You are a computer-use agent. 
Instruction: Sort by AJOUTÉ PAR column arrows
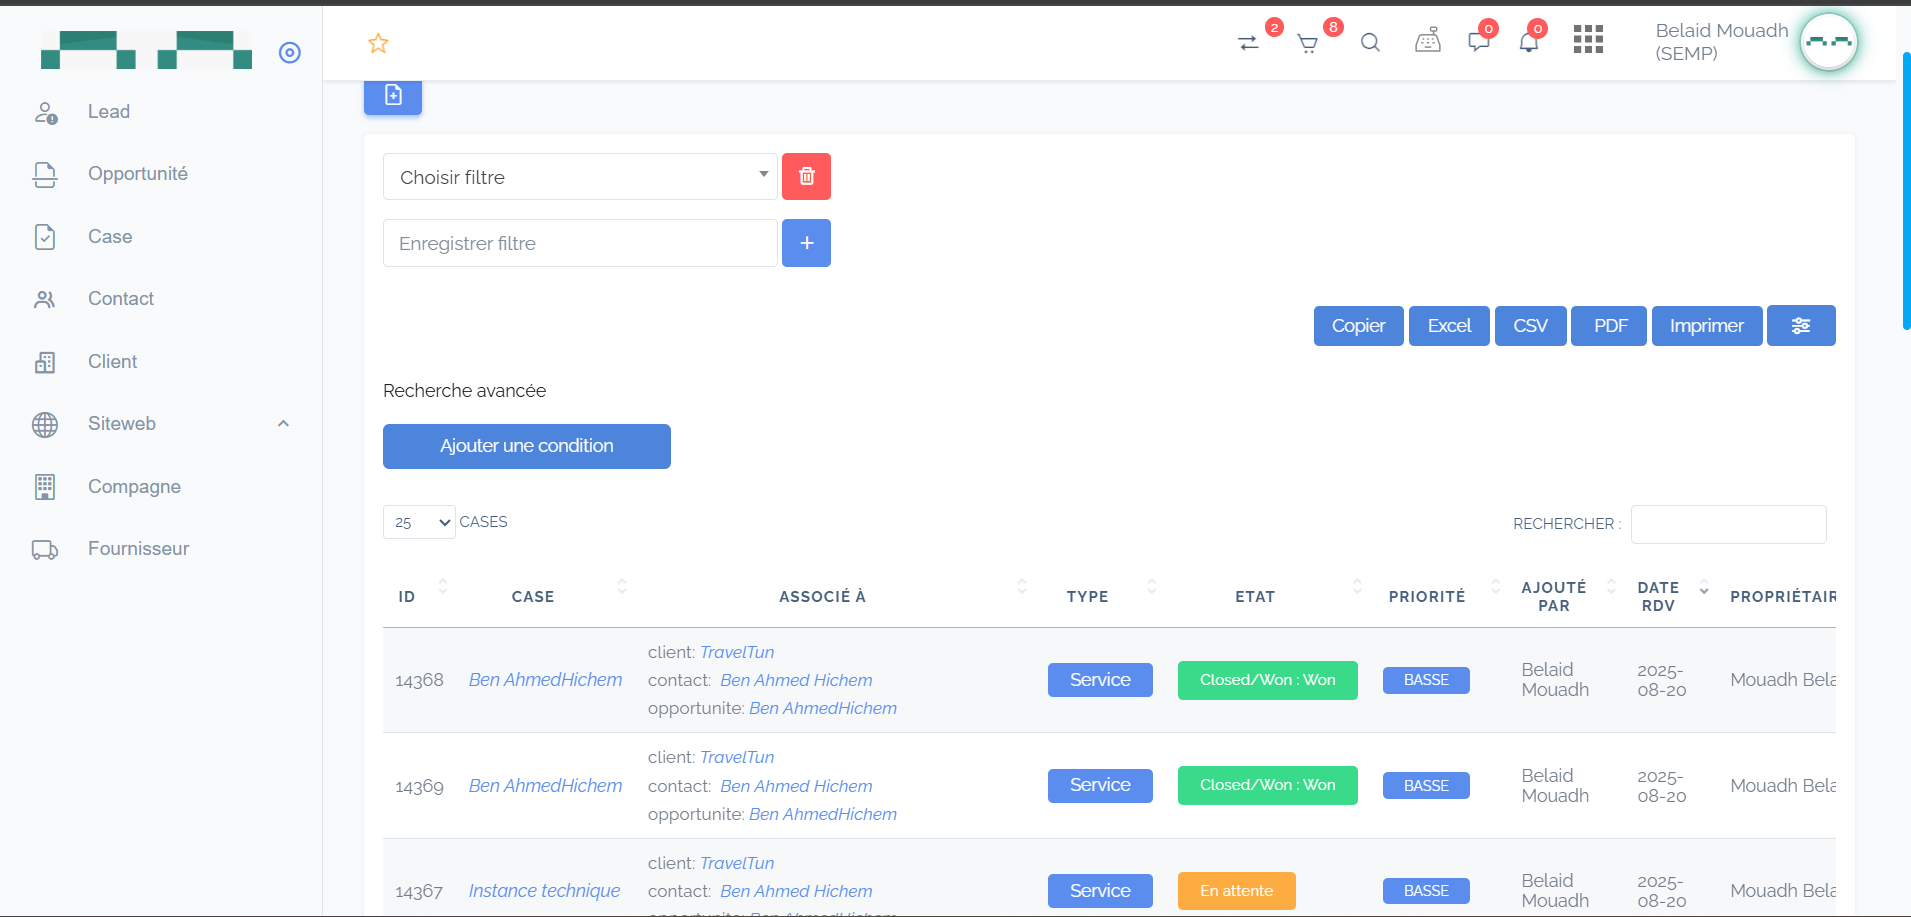point(1611,587)
